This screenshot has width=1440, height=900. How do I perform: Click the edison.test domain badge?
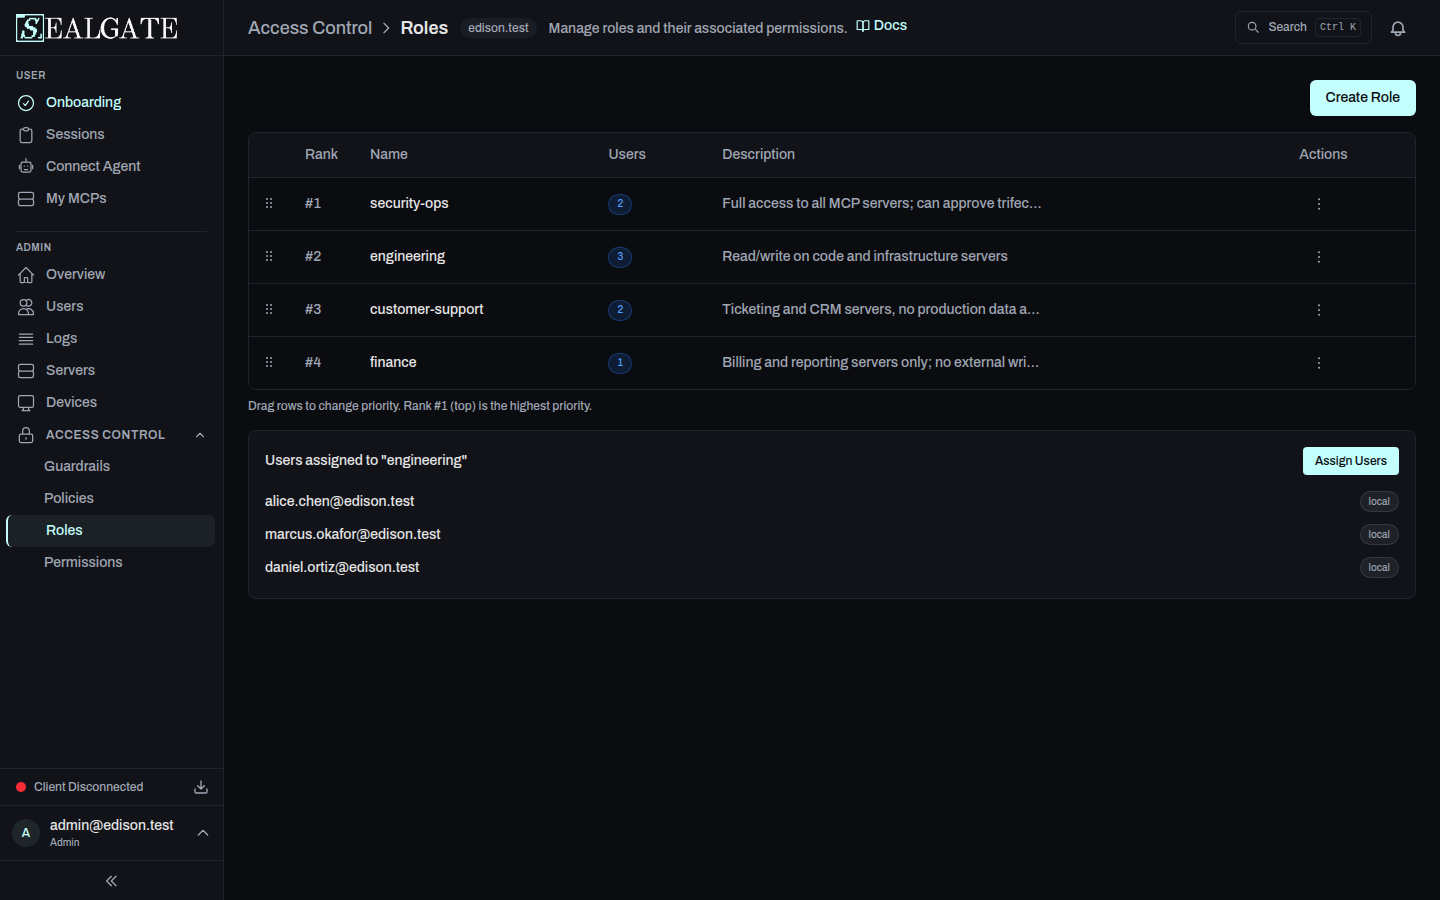tap(498, 28)
